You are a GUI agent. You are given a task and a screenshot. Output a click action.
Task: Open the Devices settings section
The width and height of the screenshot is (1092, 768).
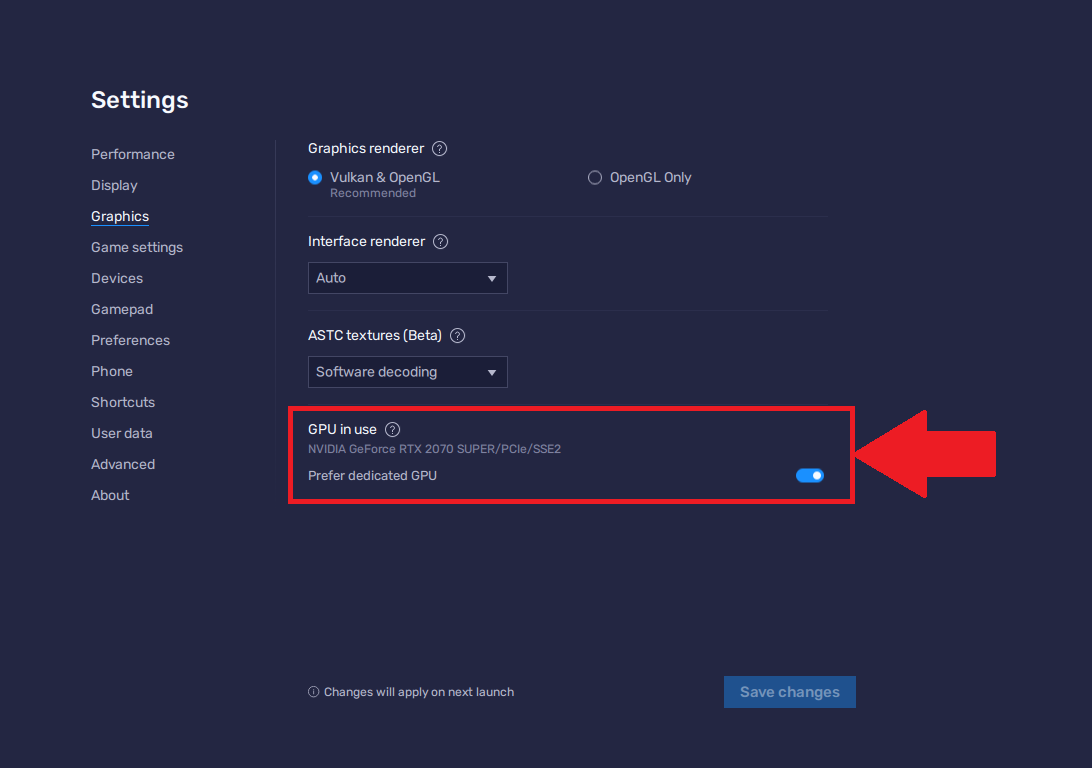pyautogui.click(x=117, y=279)
